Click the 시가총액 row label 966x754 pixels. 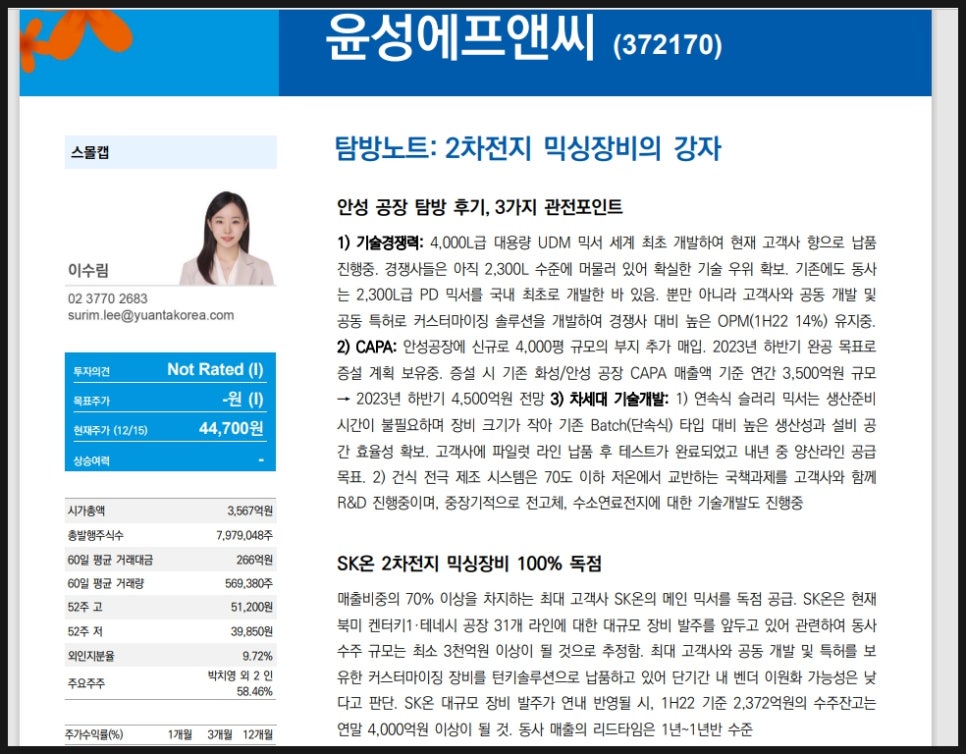tap(86, 511)
